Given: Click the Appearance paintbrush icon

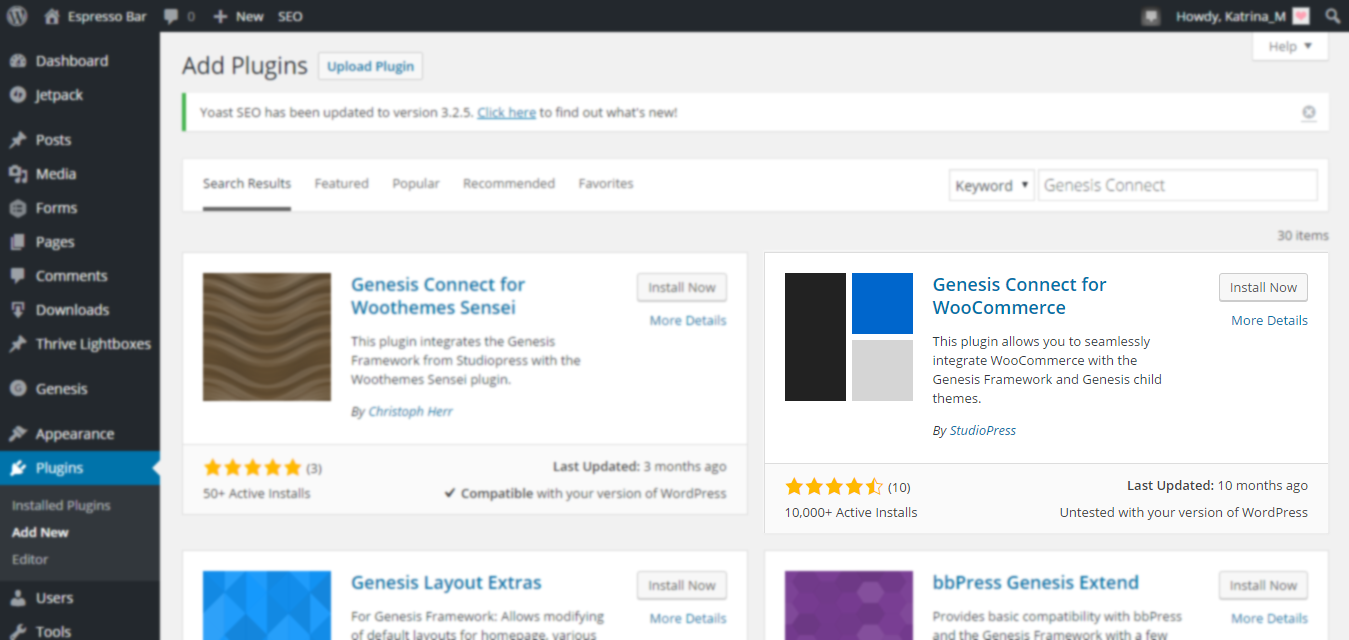Looking at the screenshot, I should pos(17,434).
